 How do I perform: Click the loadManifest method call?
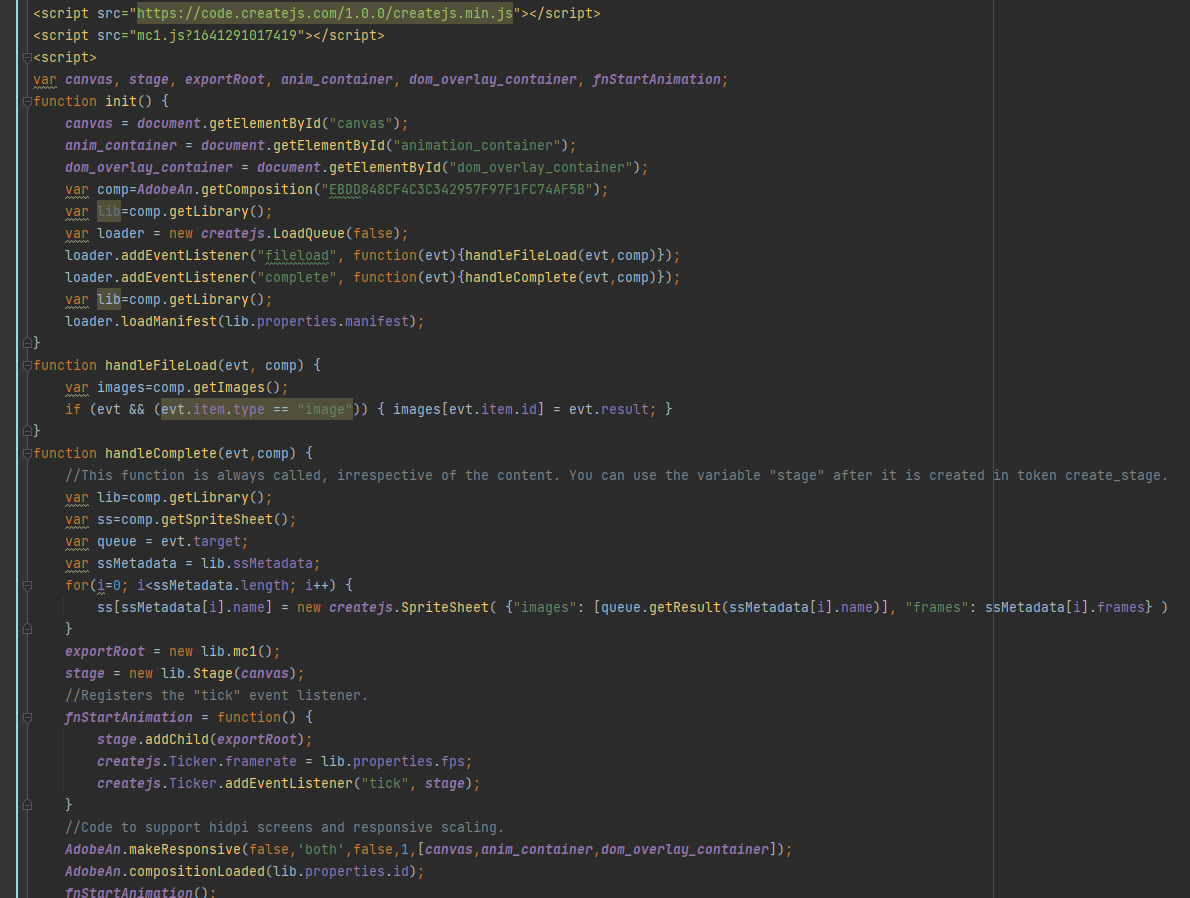[169, 322]
